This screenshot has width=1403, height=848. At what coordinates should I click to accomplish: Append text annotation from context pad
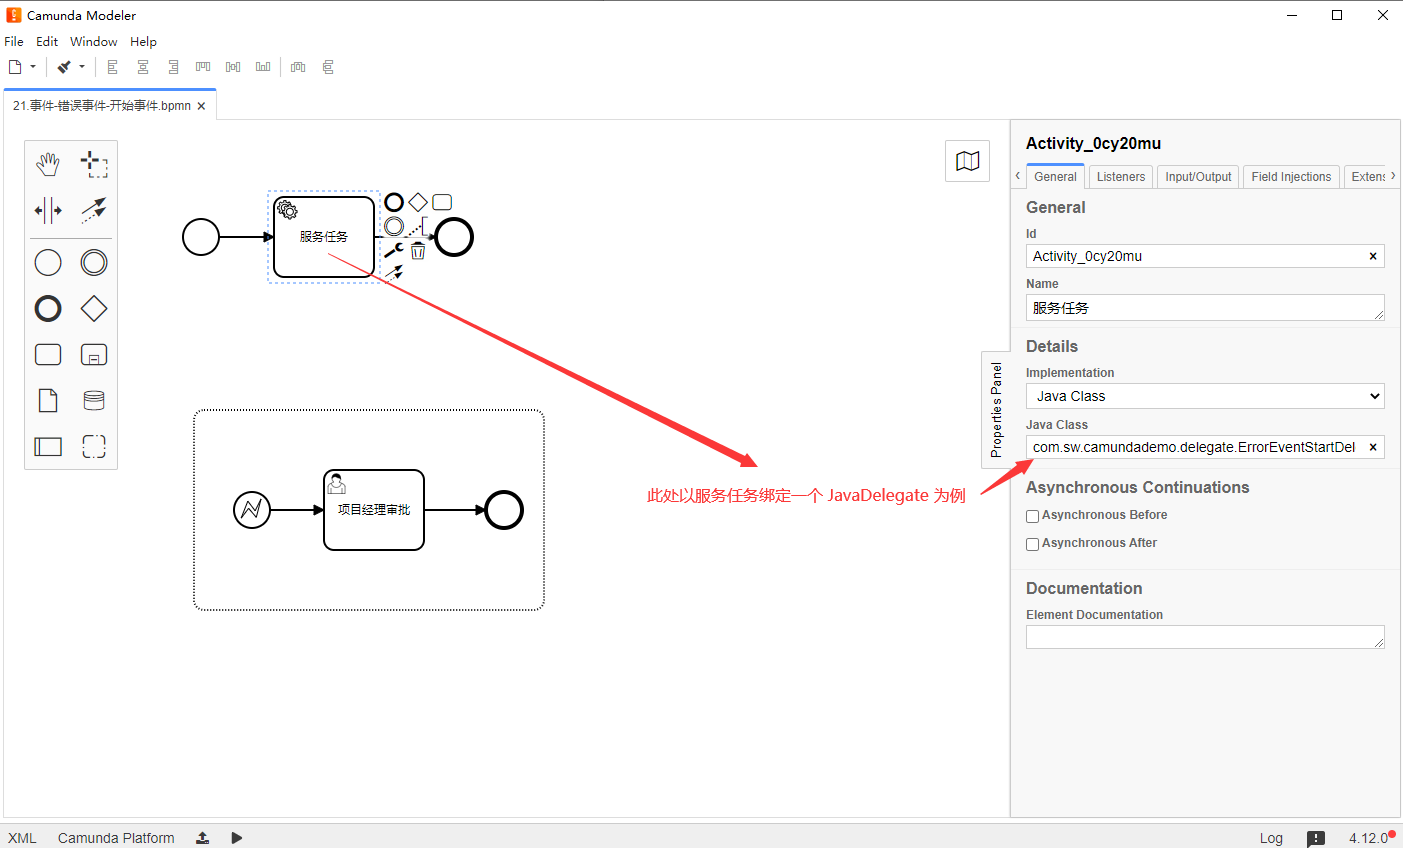pos(418,227)
